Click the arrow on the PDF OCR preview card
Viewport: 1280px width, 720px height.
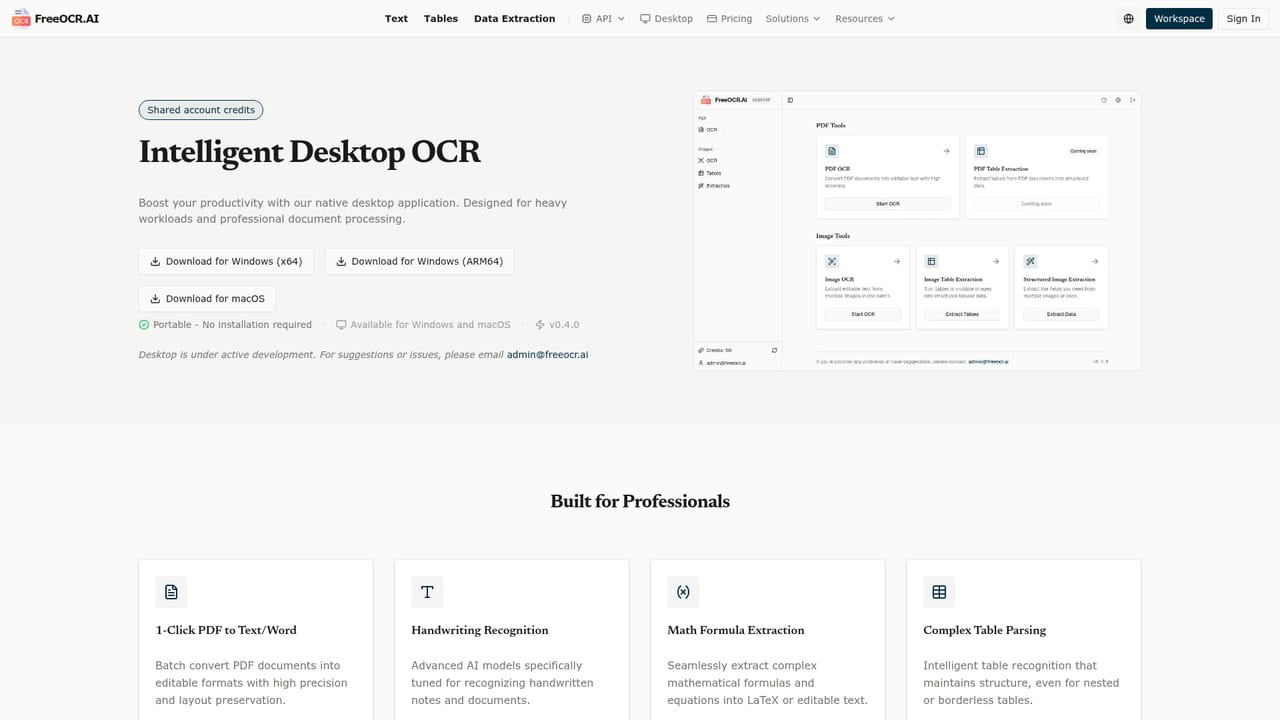tap(946, 151)
